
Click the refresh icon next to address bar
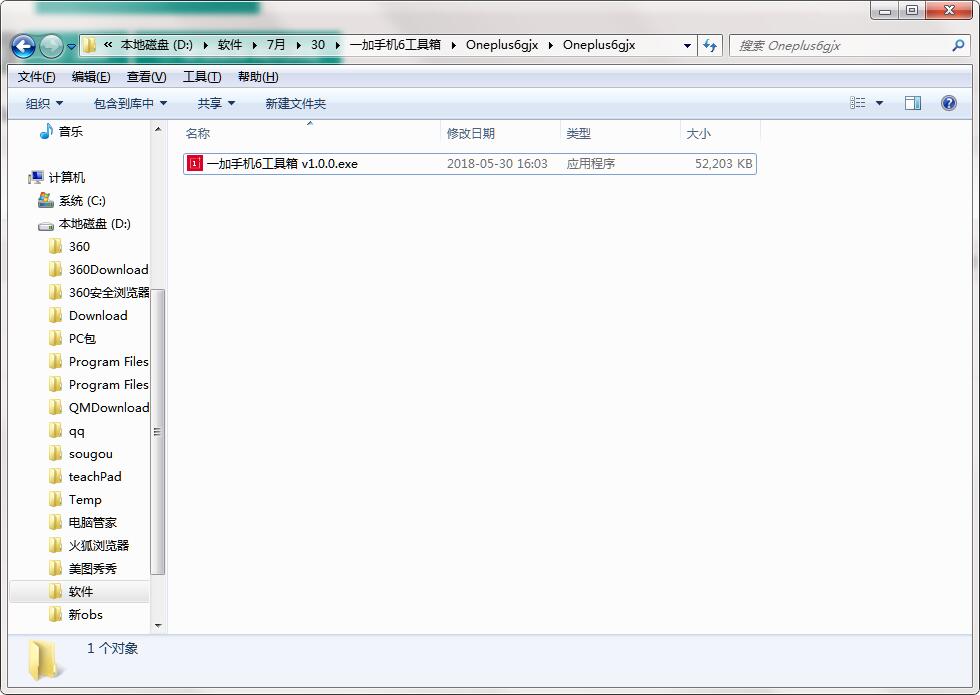tap(710, 45)
